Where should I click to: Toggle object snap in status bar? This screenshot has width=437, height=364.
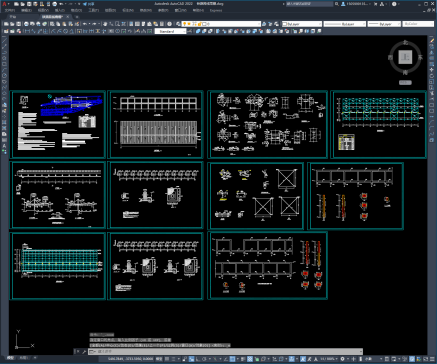pyautogui.click(x=233, y=359)
